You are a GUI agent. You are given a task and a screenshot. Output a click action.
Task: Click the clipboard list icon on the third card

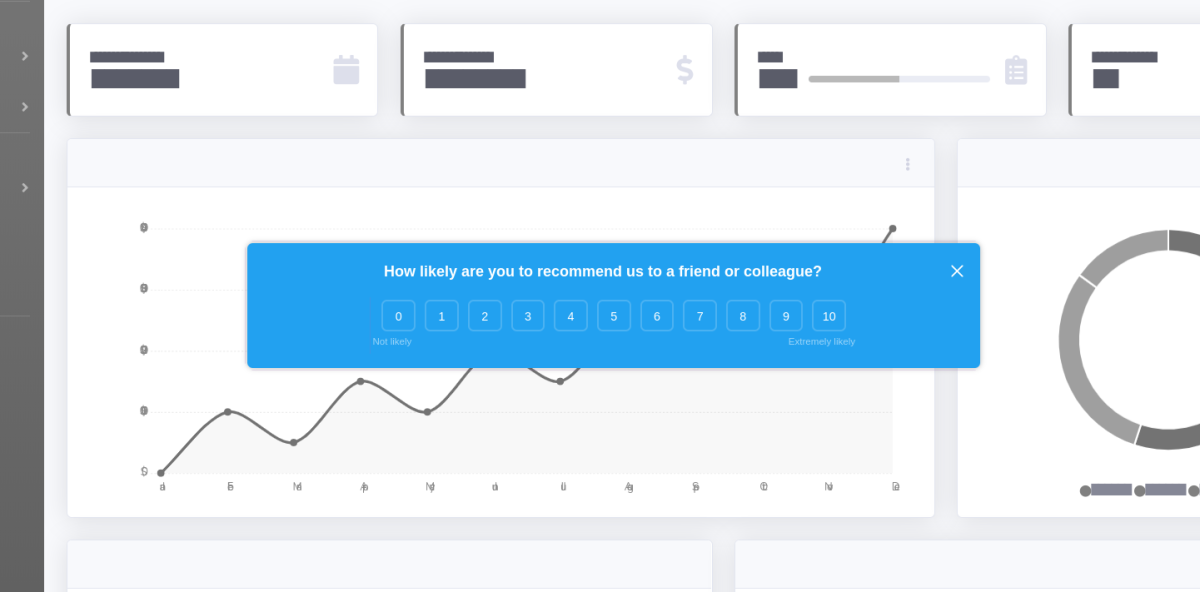pyautogui.click(x=1016, y=70)
